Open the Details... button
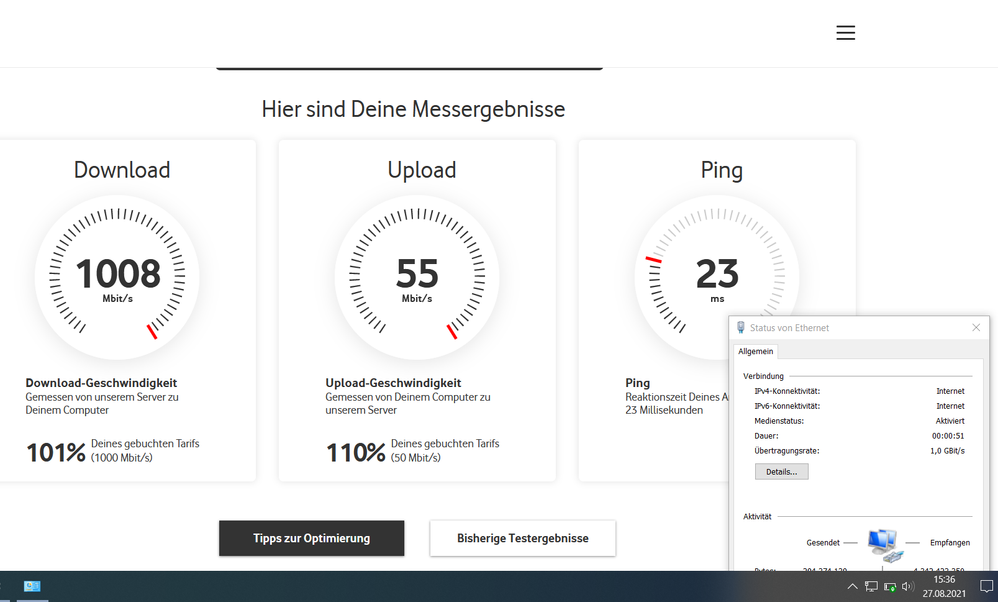The image size is (998, 602). [782, 472]
